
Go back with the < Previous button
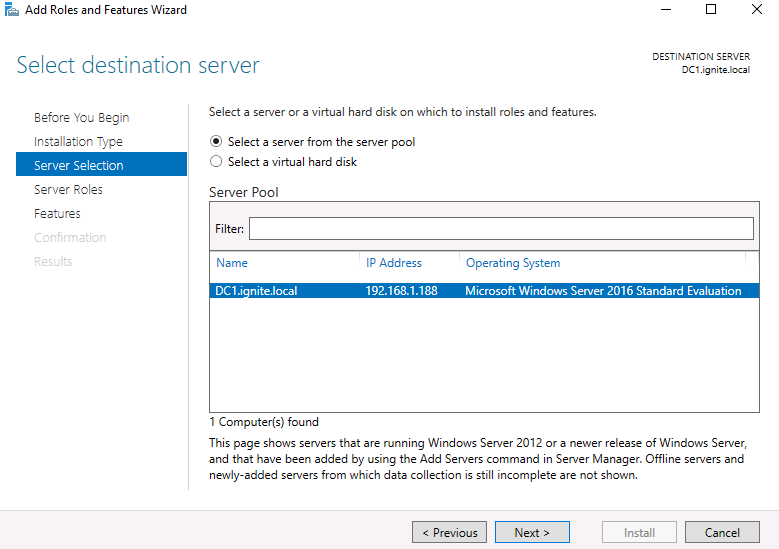(x=449, y=532)
